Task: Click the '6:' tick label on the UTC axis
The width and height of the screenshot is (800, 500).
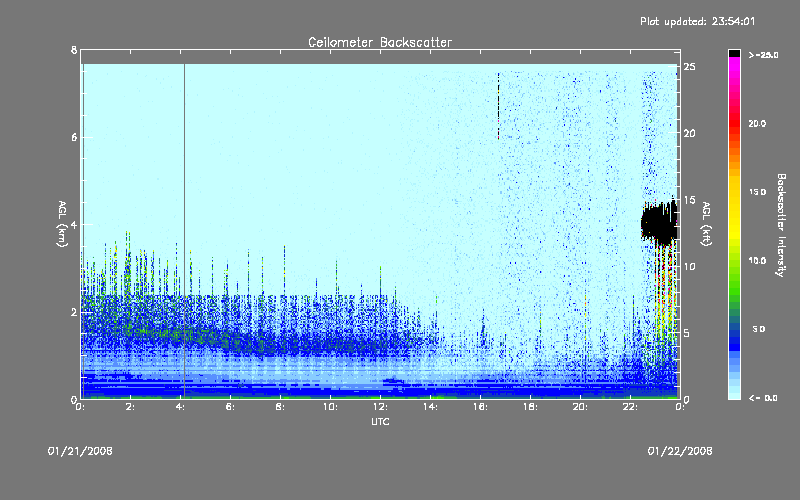Action: click(x=231, y=407)
